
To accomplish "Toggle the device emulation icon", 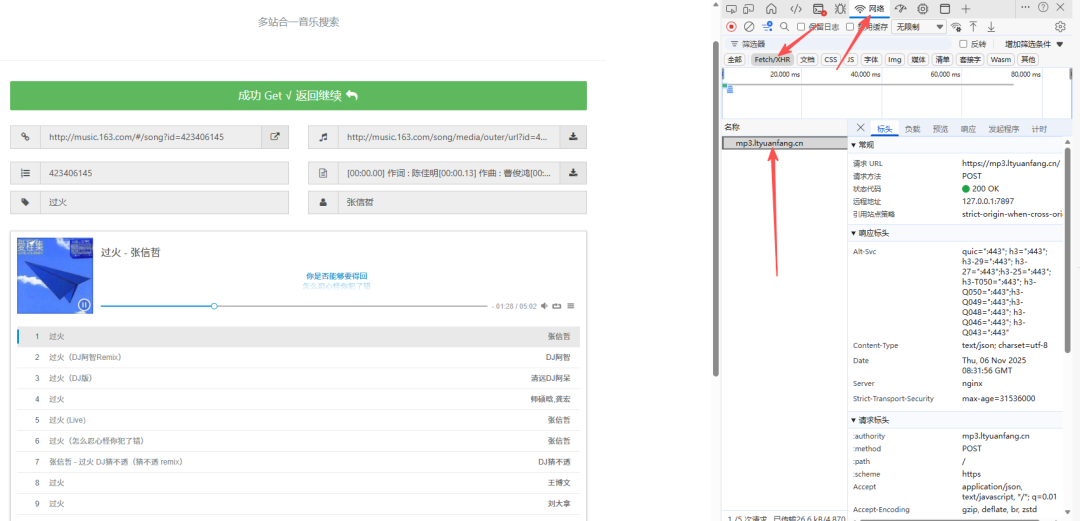I will point(749,9).
